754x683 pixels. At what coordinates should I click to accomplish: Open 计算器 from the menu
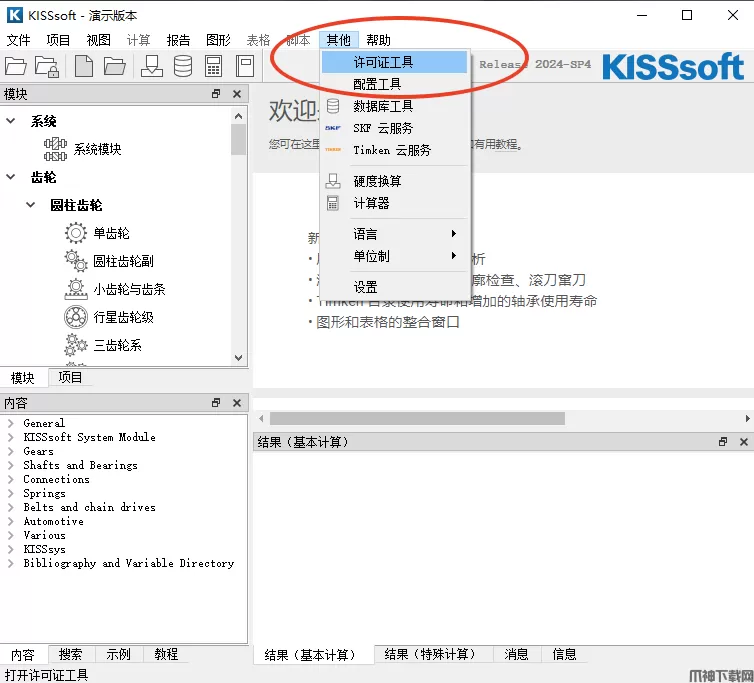tap(395, 203)
